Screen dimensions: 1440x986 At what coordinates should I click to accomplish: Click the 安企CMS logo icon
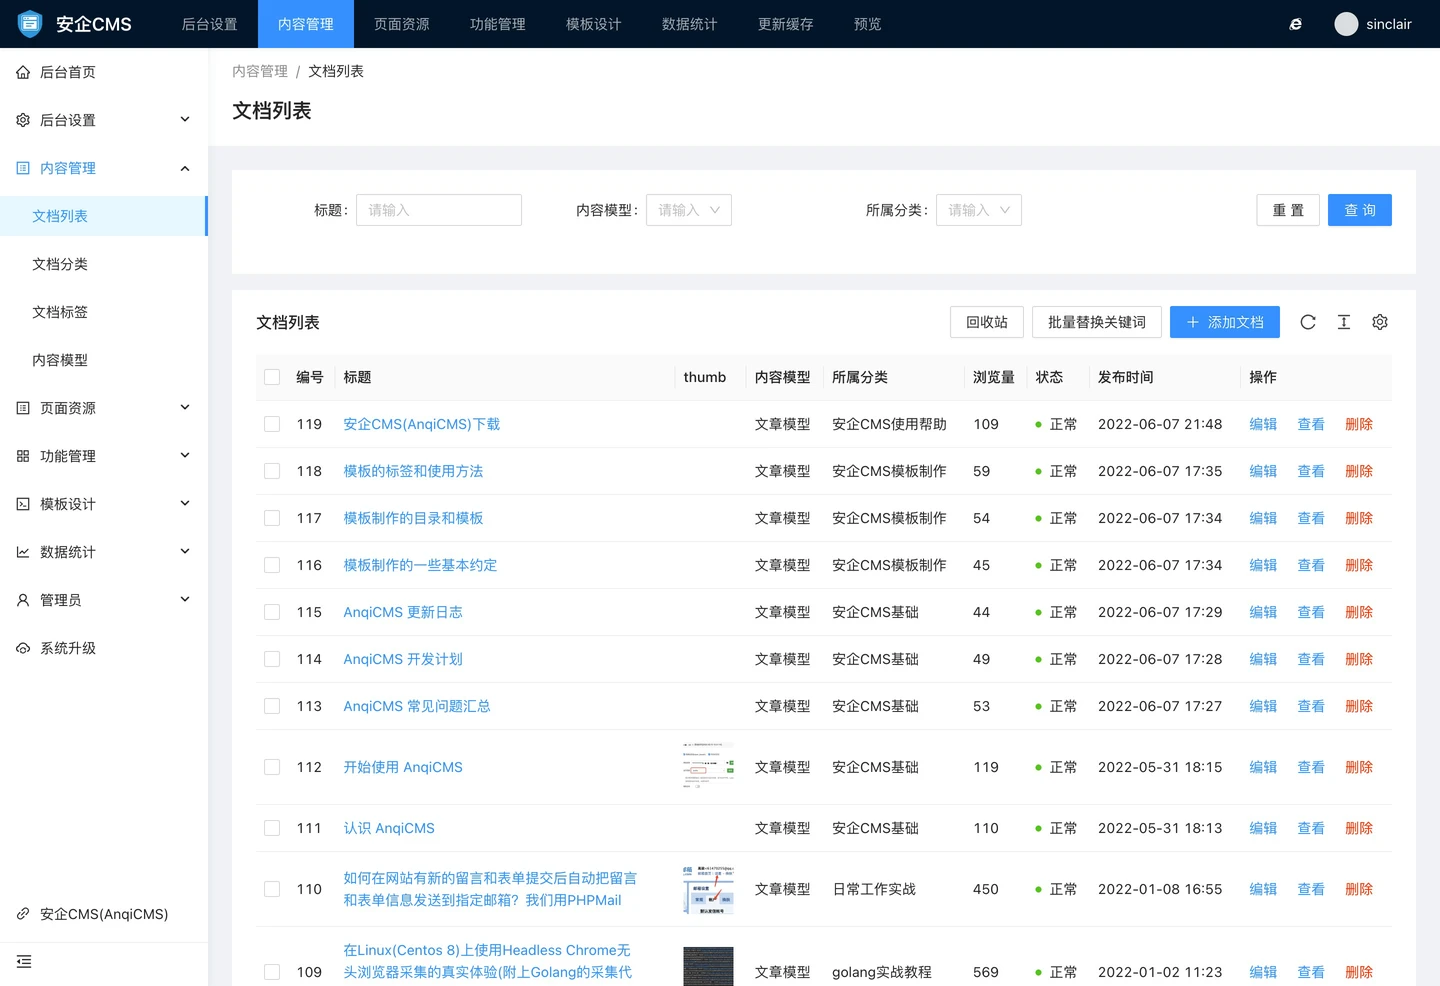pos(30,24)
